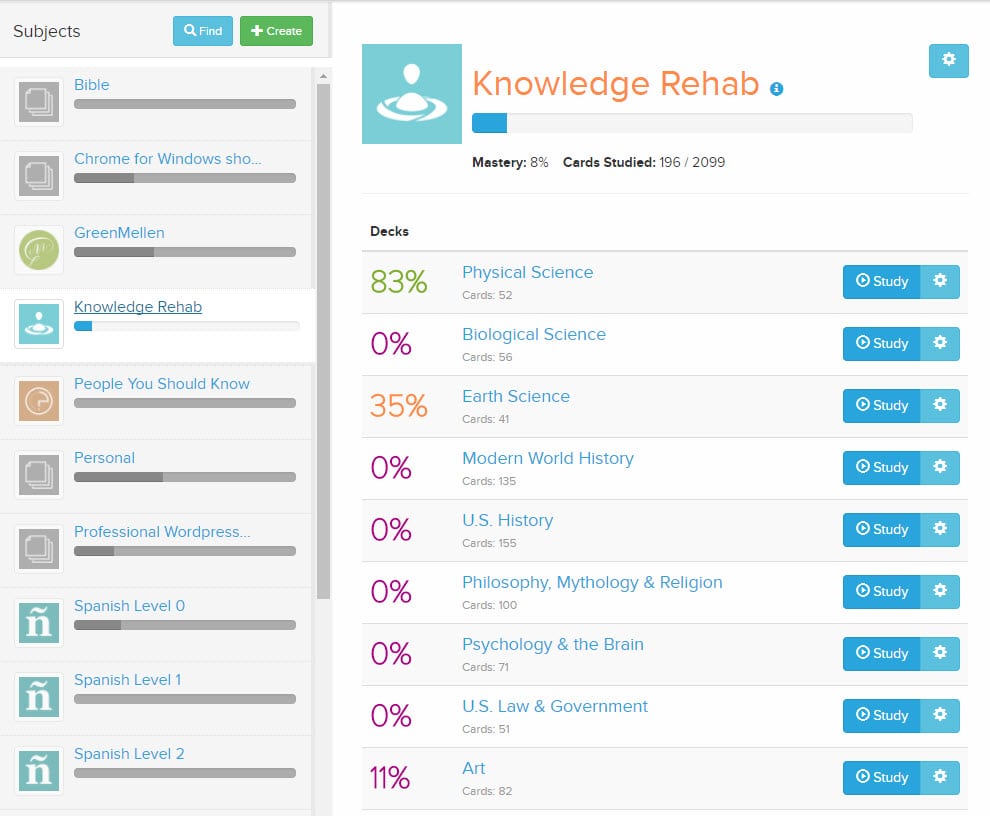Select the Spanish Level 0 ñ icon

tap(39, 623)
